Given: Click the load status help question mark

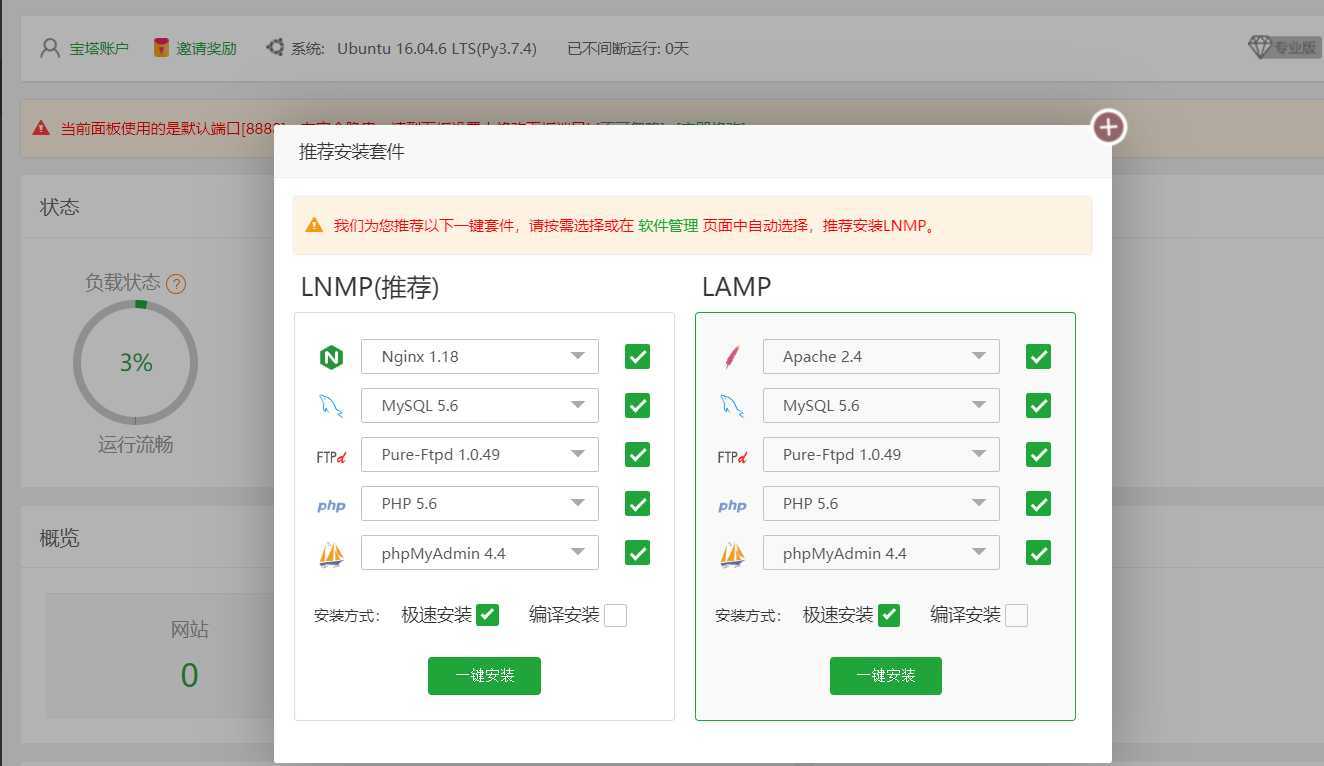Looking at the screenshot, I should (x=176, y=284).
